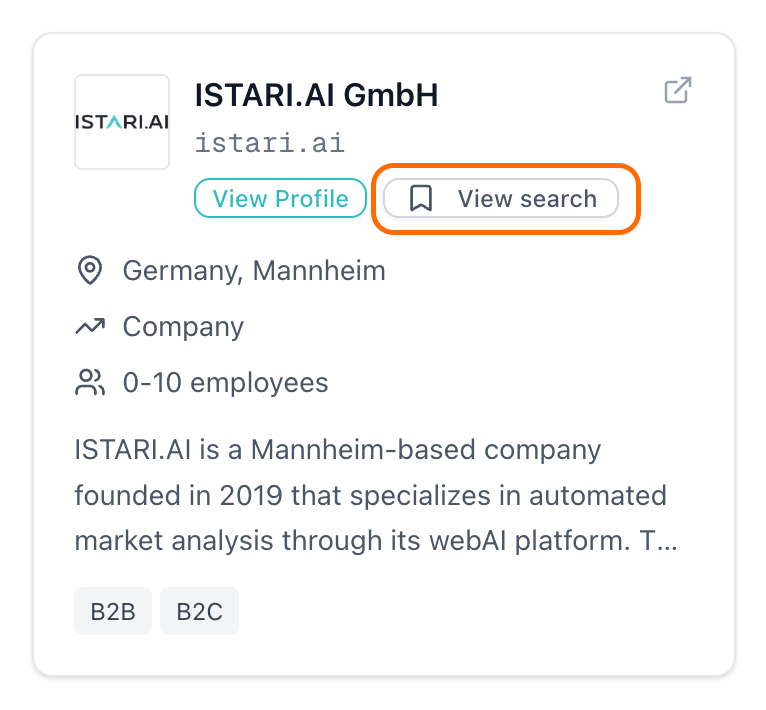Open View Profile for ISTARI.AI
Screen dimensions: 766x710
(280, 199)
